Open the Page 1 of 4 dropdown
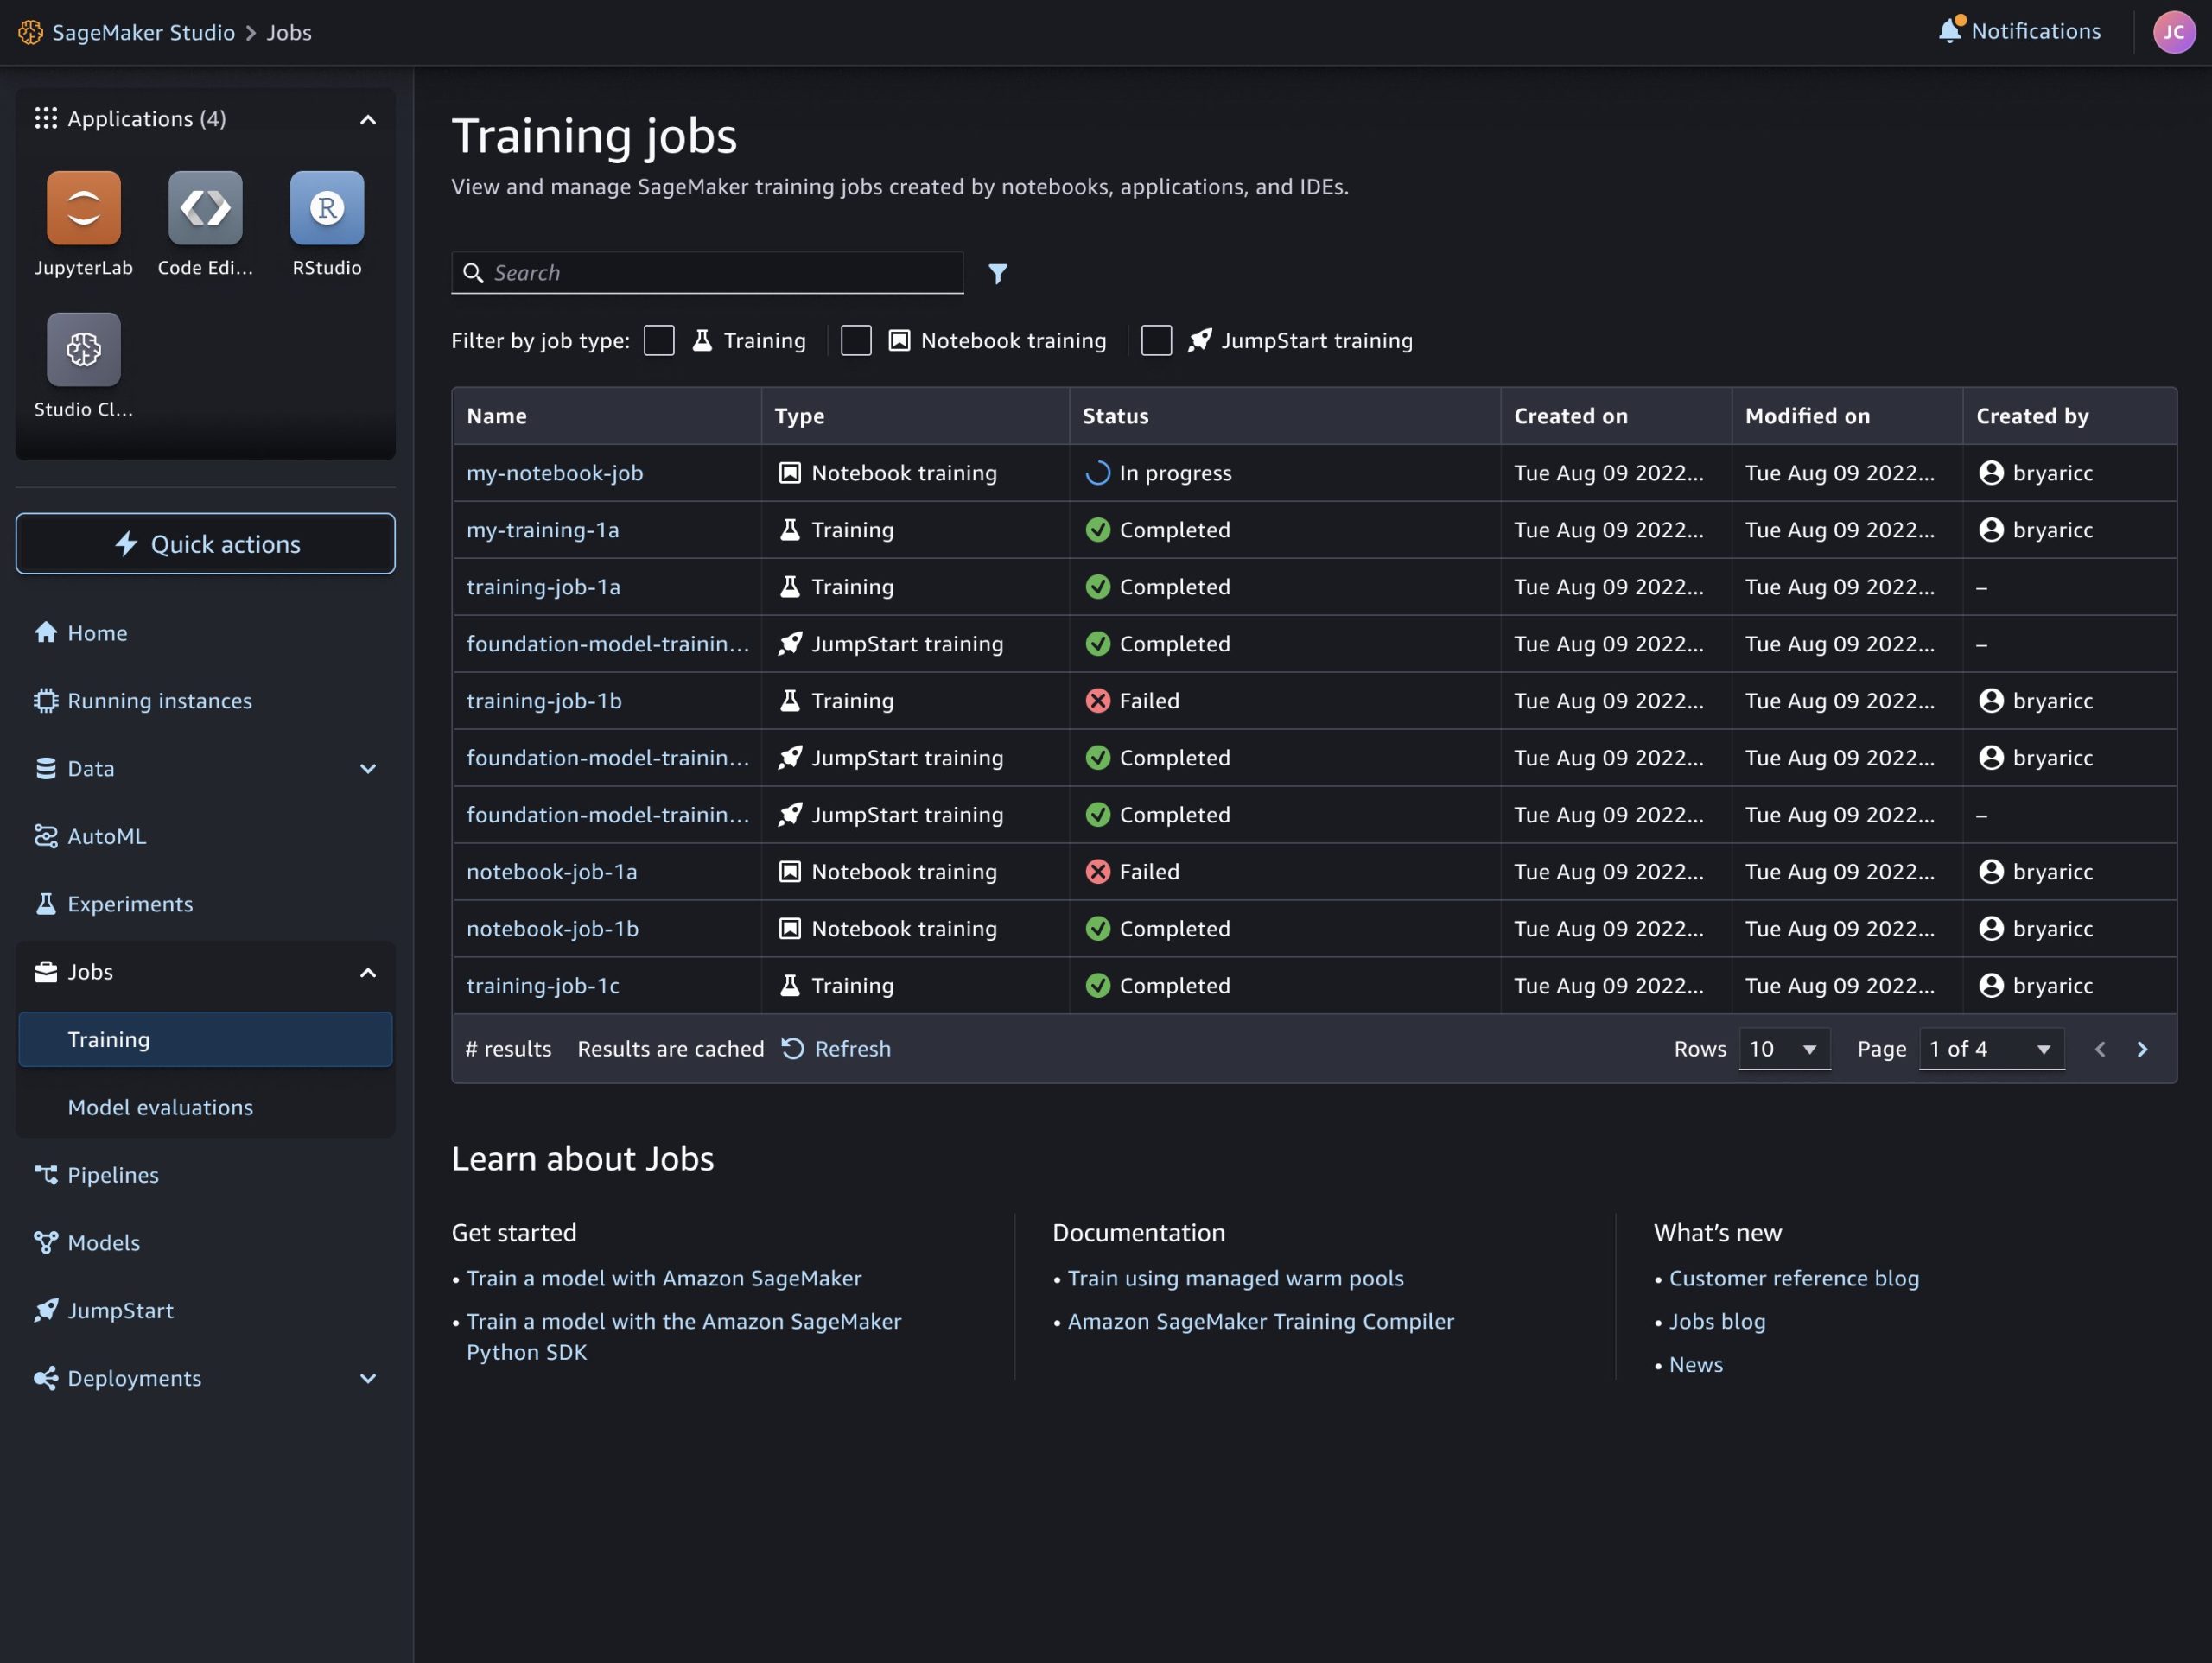Viewport: 2212px width, 1663px height. [x=1991, y=1049]
